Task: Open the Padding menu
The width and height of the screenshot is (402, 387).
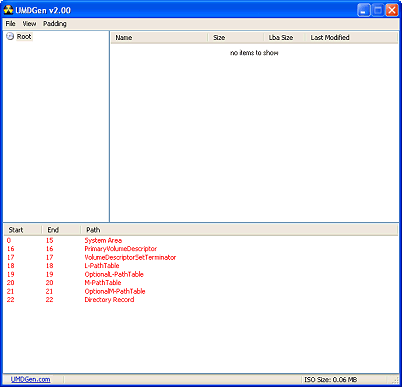Action: pos(55,24)
